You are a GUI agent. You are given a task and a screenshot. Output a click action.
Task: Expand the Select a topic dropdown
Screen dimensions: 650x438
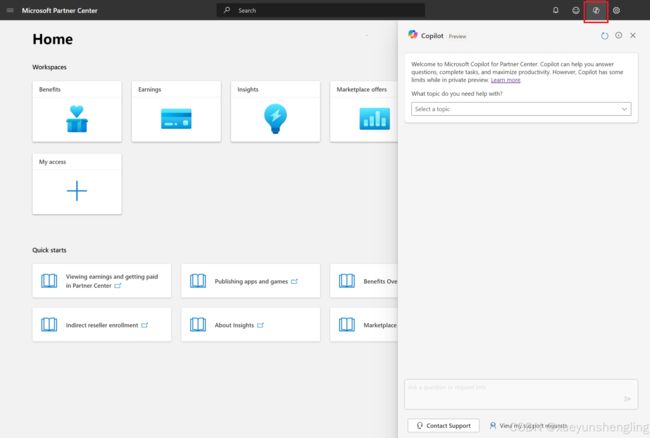521,109
